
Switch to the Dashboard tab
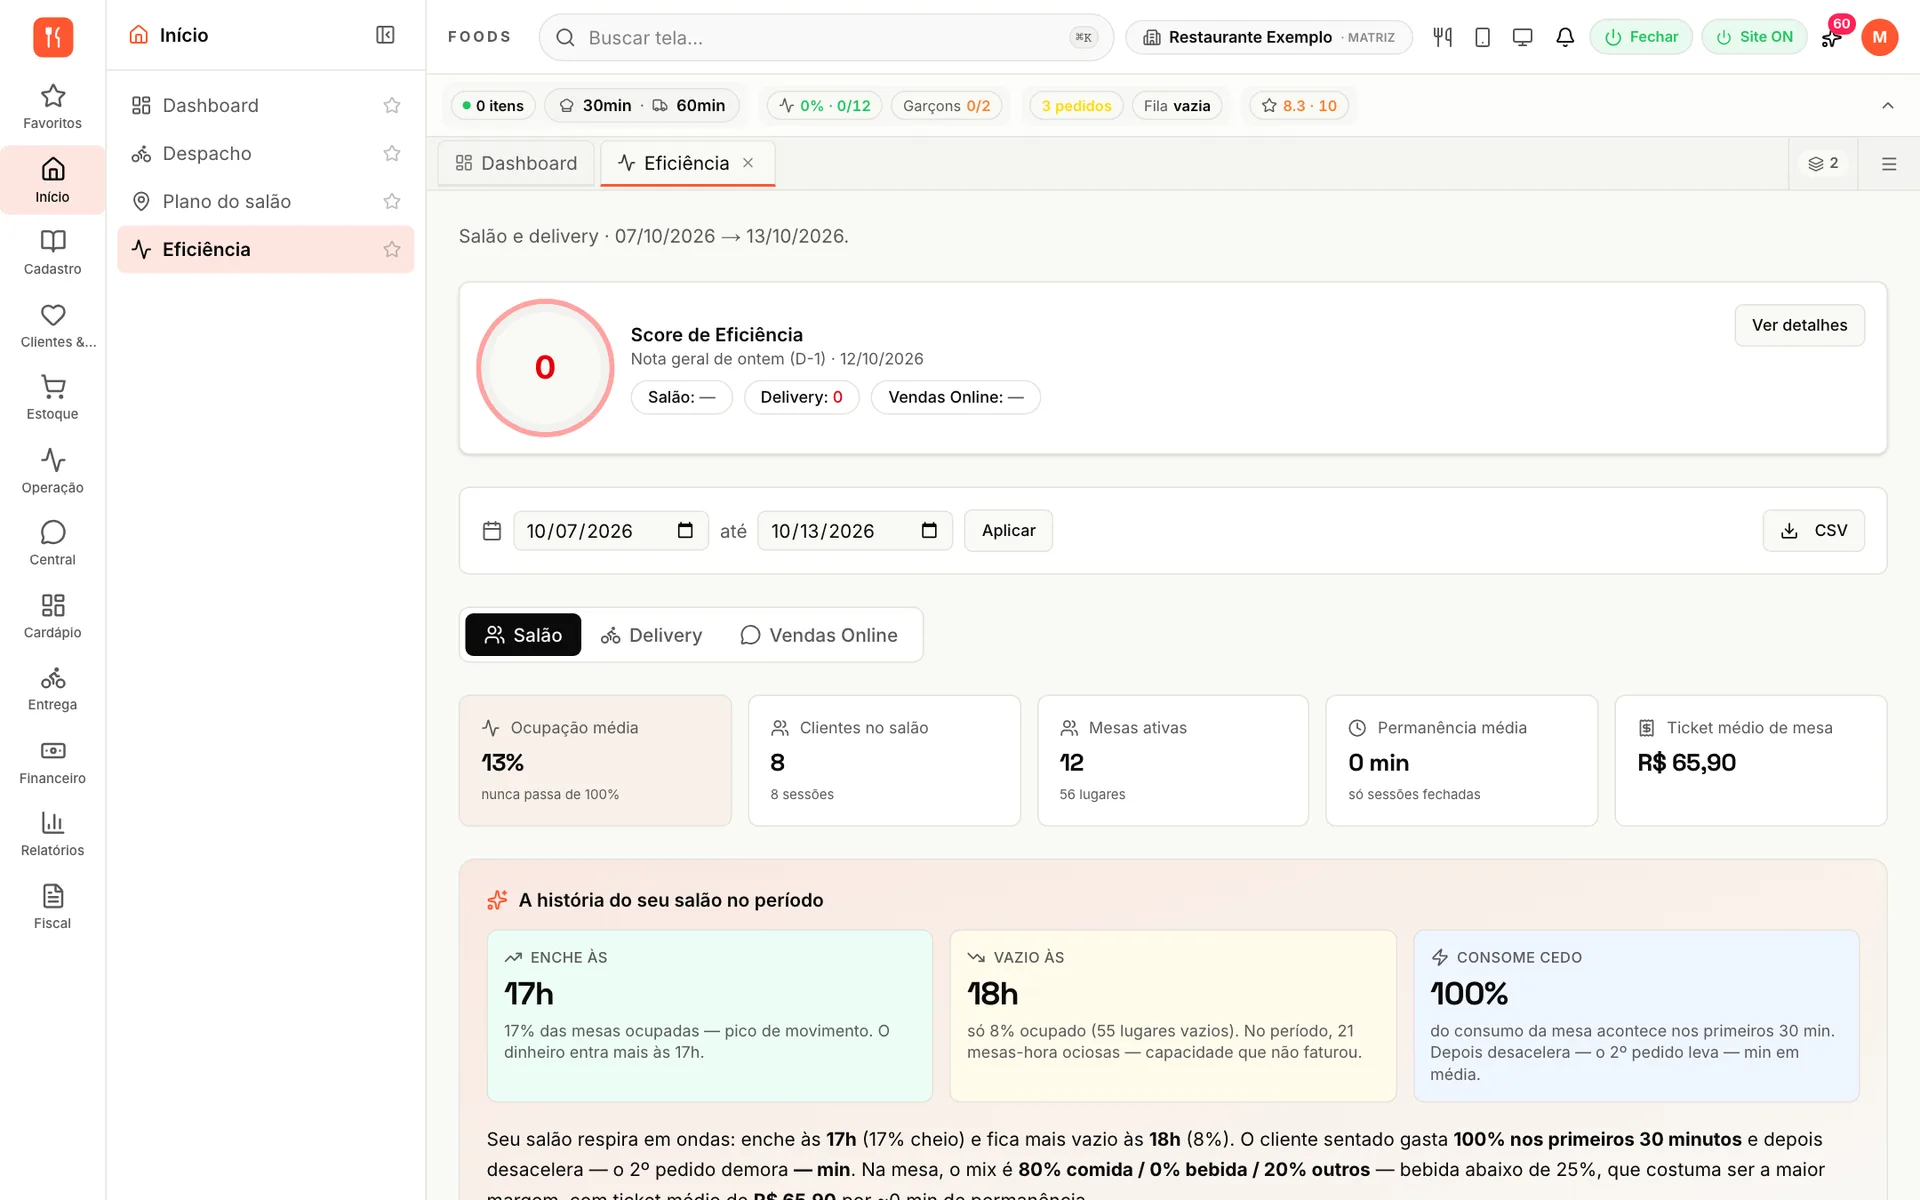point(516,163)
